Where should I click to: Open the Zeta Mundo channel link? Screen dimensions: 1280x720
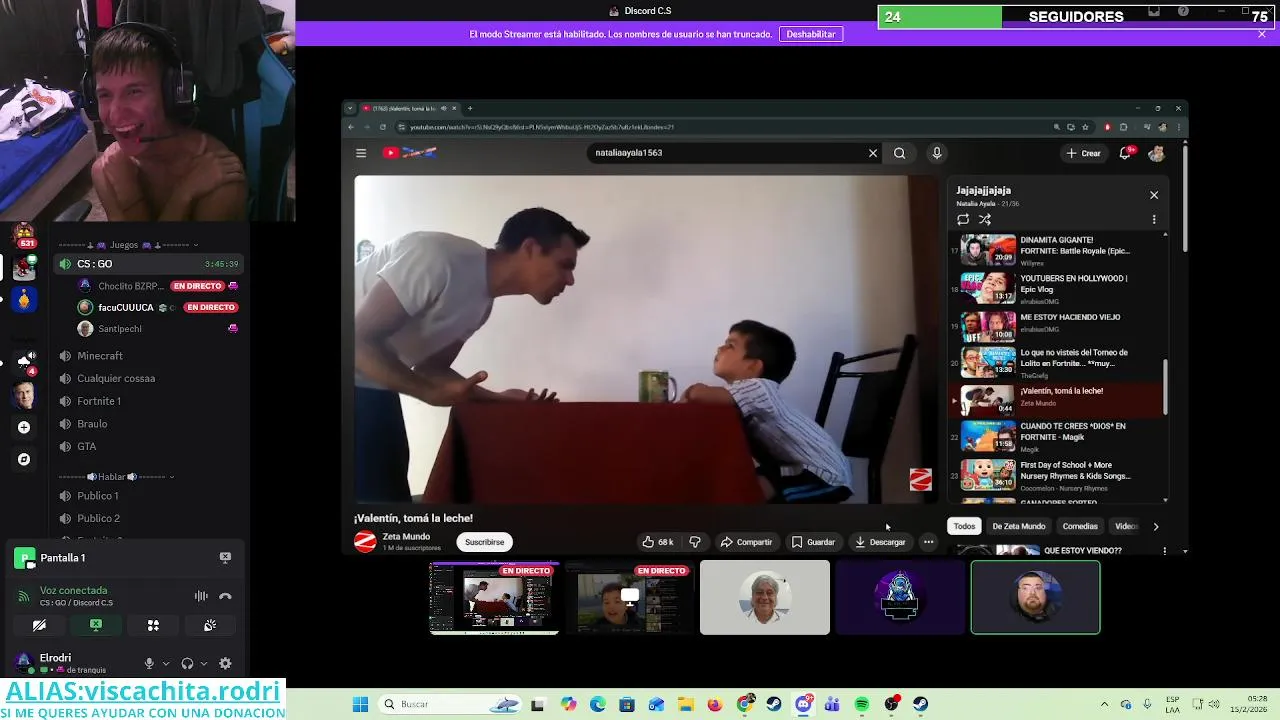(406, 537)
